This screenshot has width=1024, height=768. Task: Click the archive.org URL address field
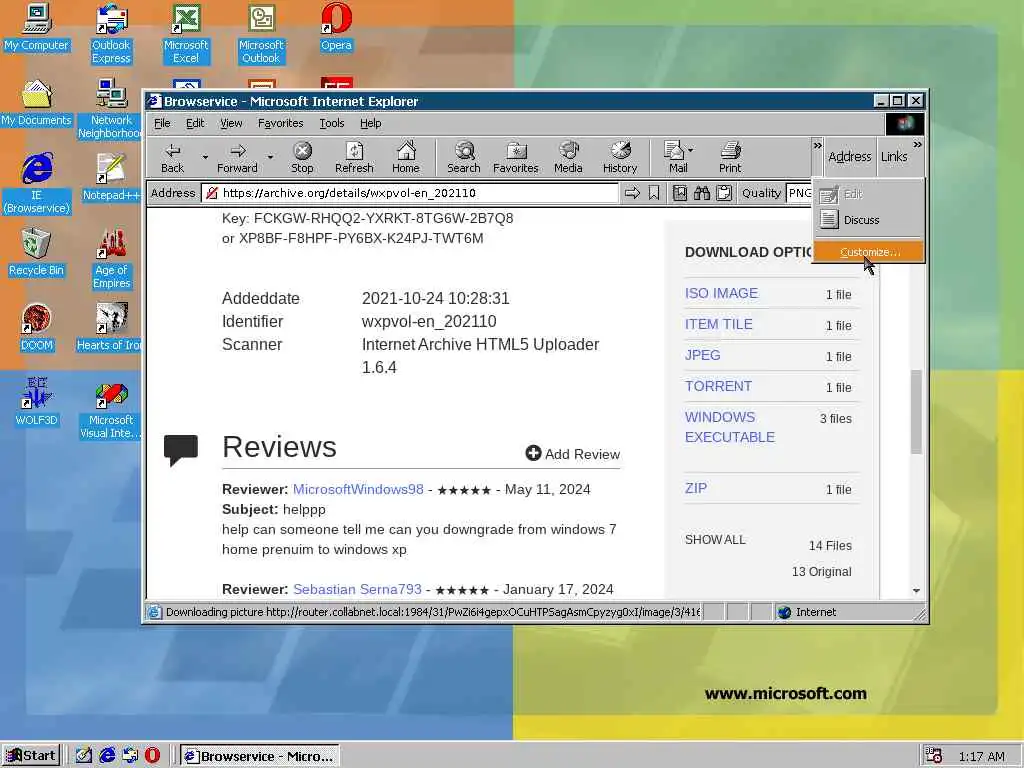[x=410, y=193]
